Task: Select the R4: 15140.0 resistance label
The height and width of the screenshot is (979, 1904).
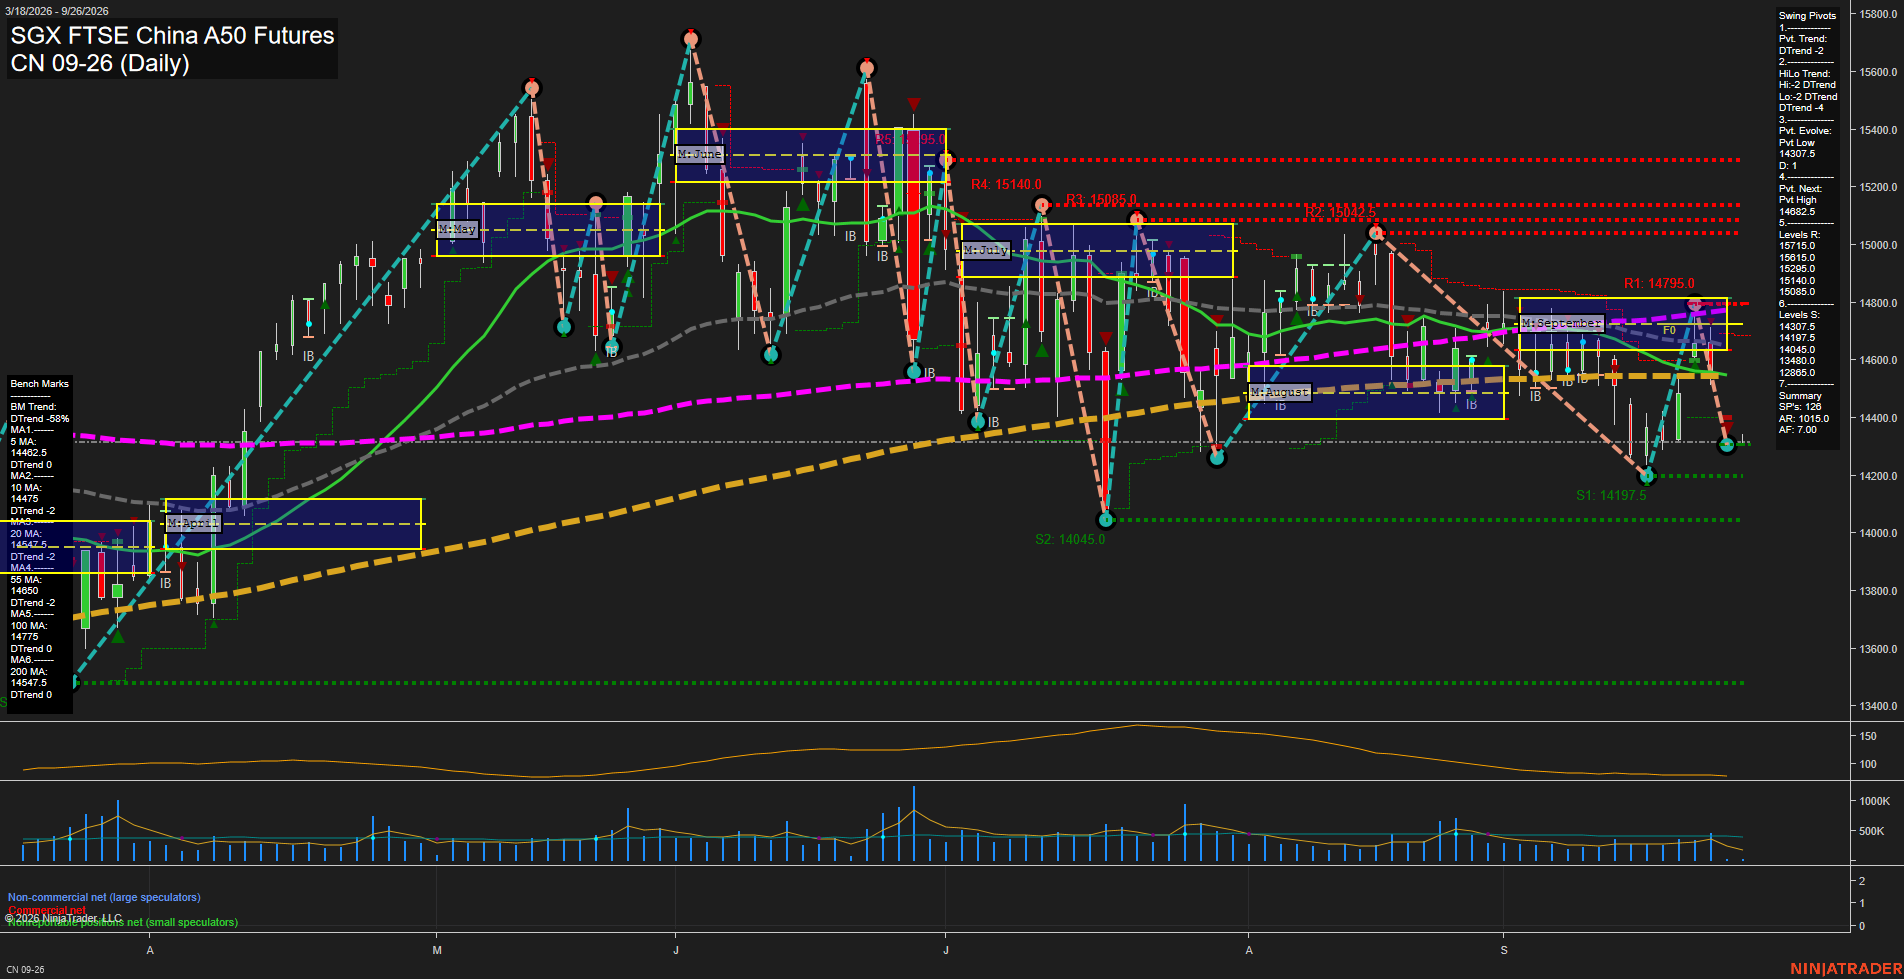Action: pos(1006,185)
